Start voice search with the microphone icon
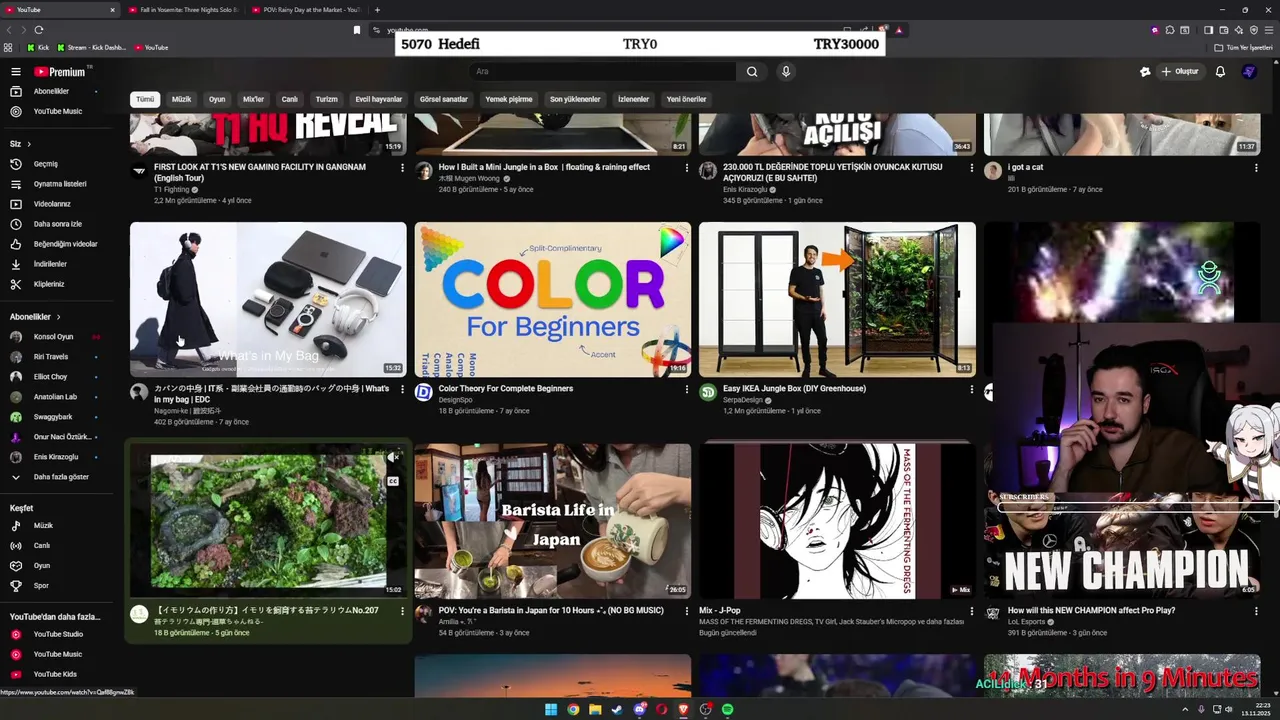1280x720 pixels. 786,72
